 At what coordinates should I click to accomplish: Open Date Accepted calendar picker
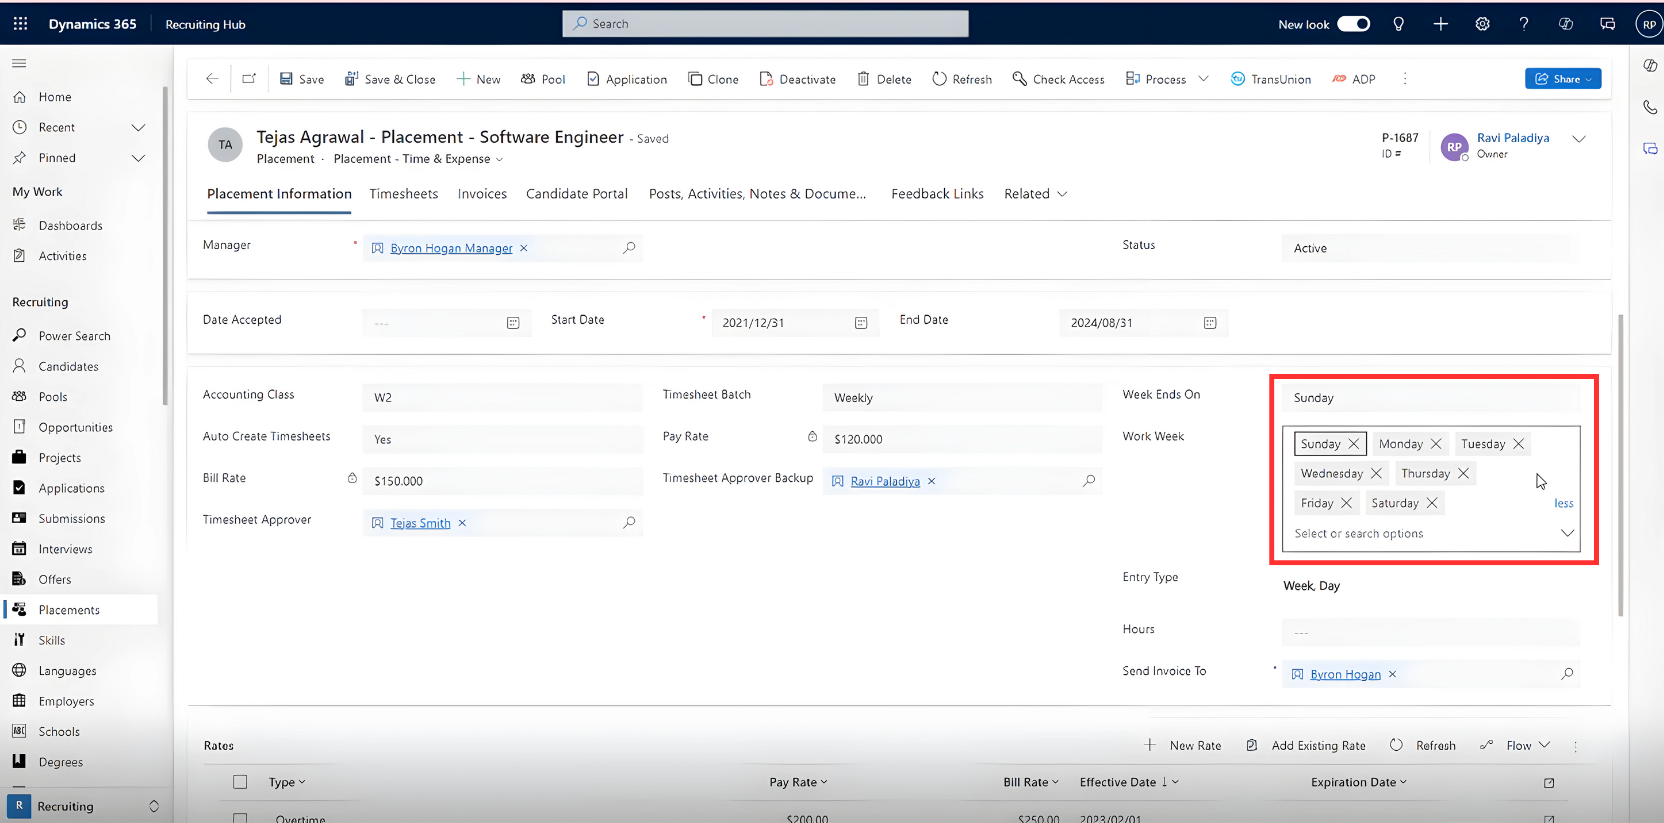(513, 323)
